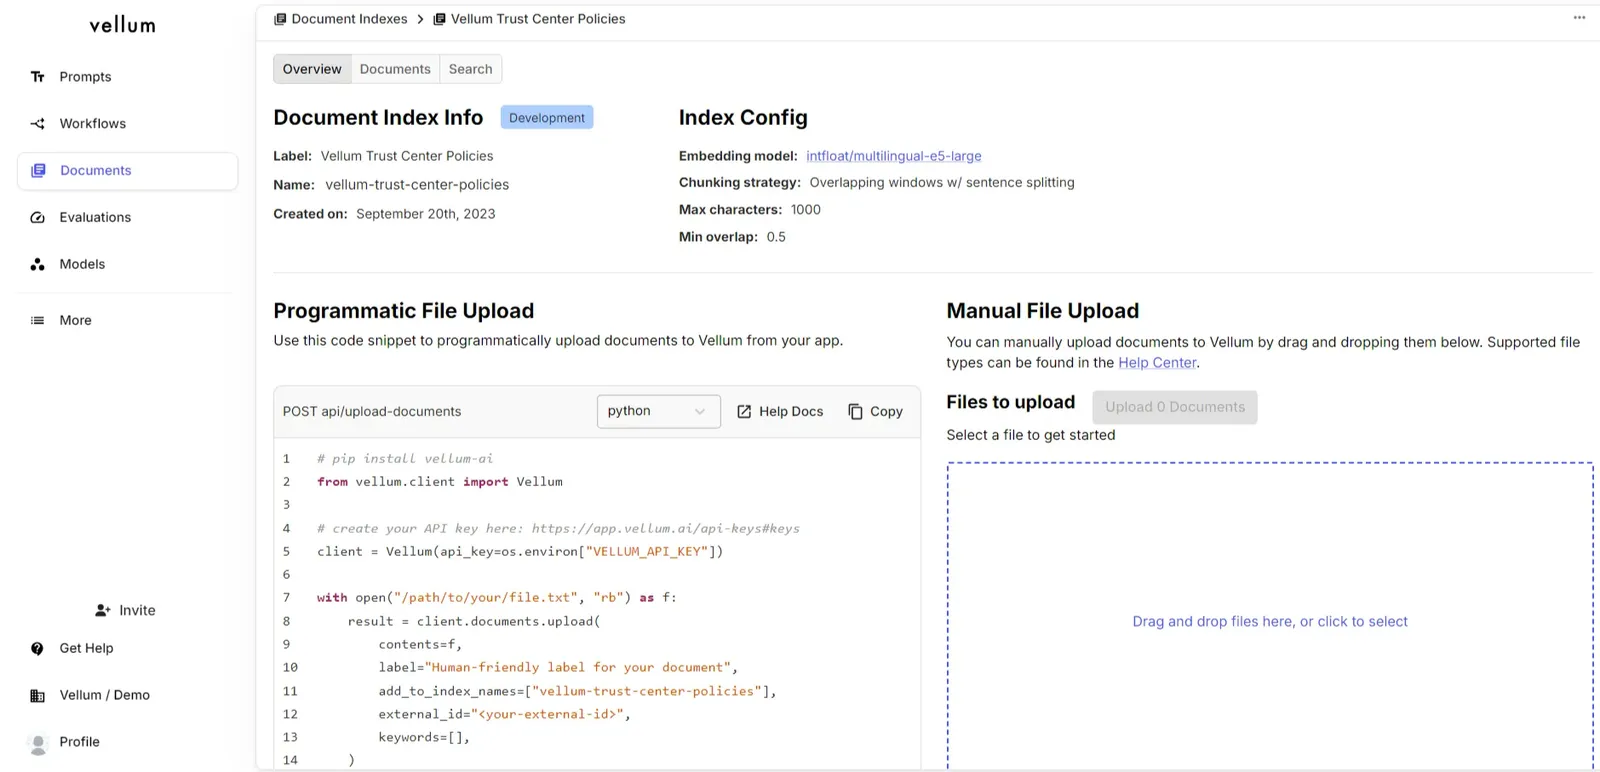
Task: Click code line 5 client assignment
Action: 520,552
